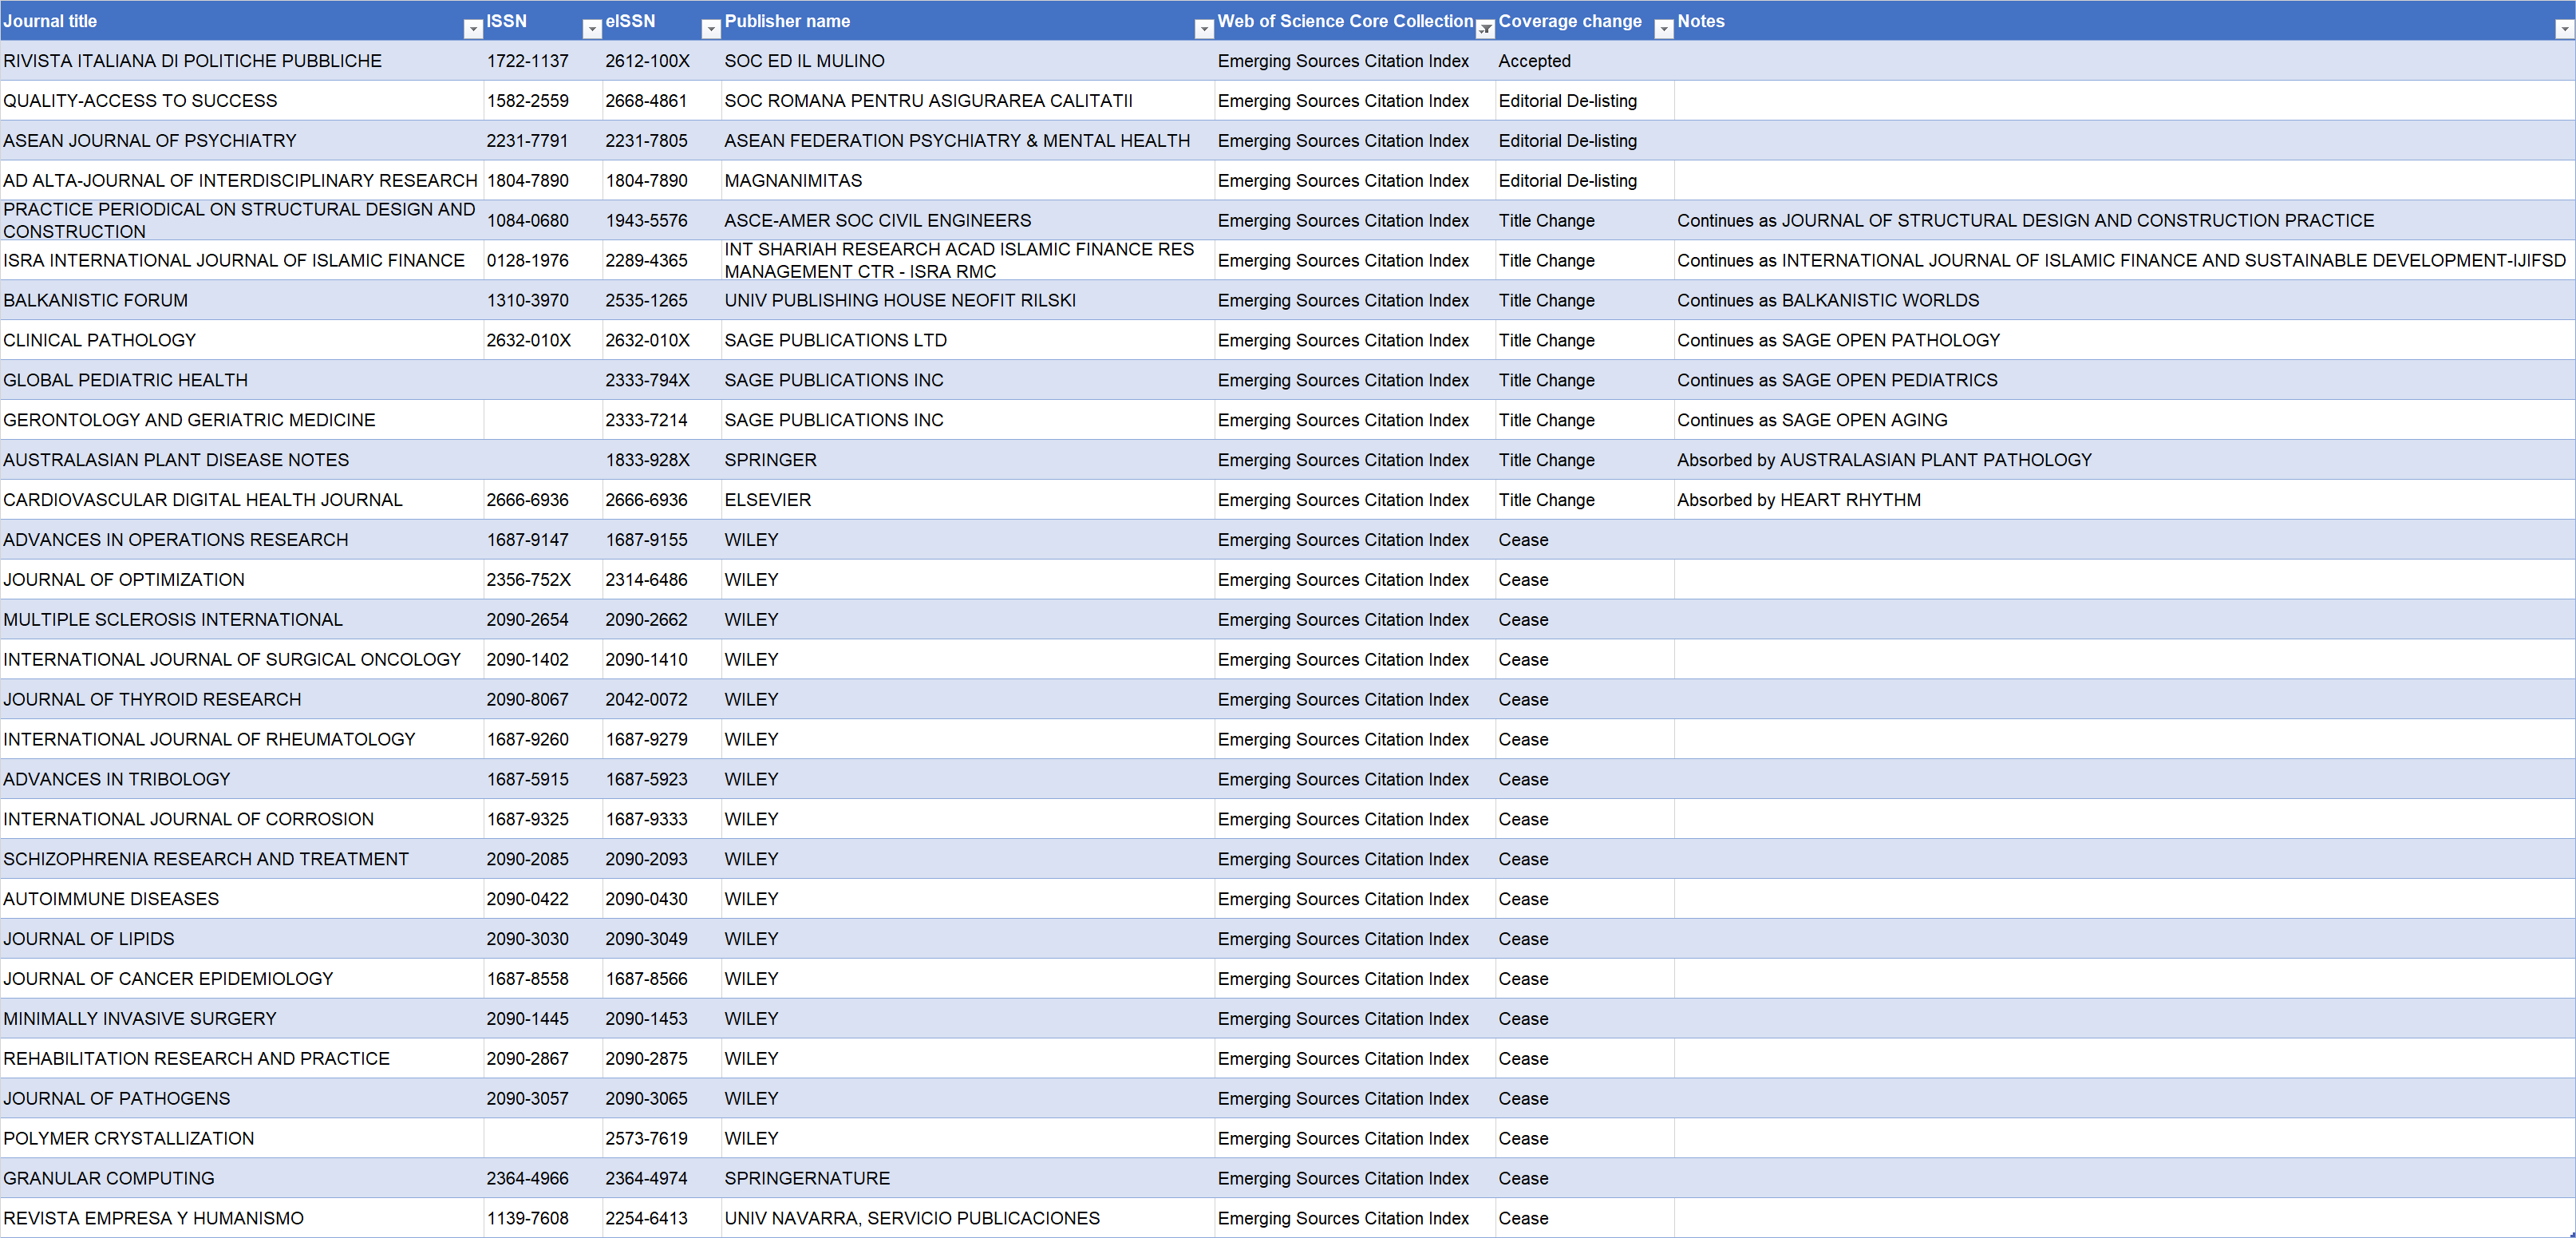Select cell POLYMER CRYSTALLIZATION
Viewport: 2576px width, 1238px height.
[x=242, y=1139]
